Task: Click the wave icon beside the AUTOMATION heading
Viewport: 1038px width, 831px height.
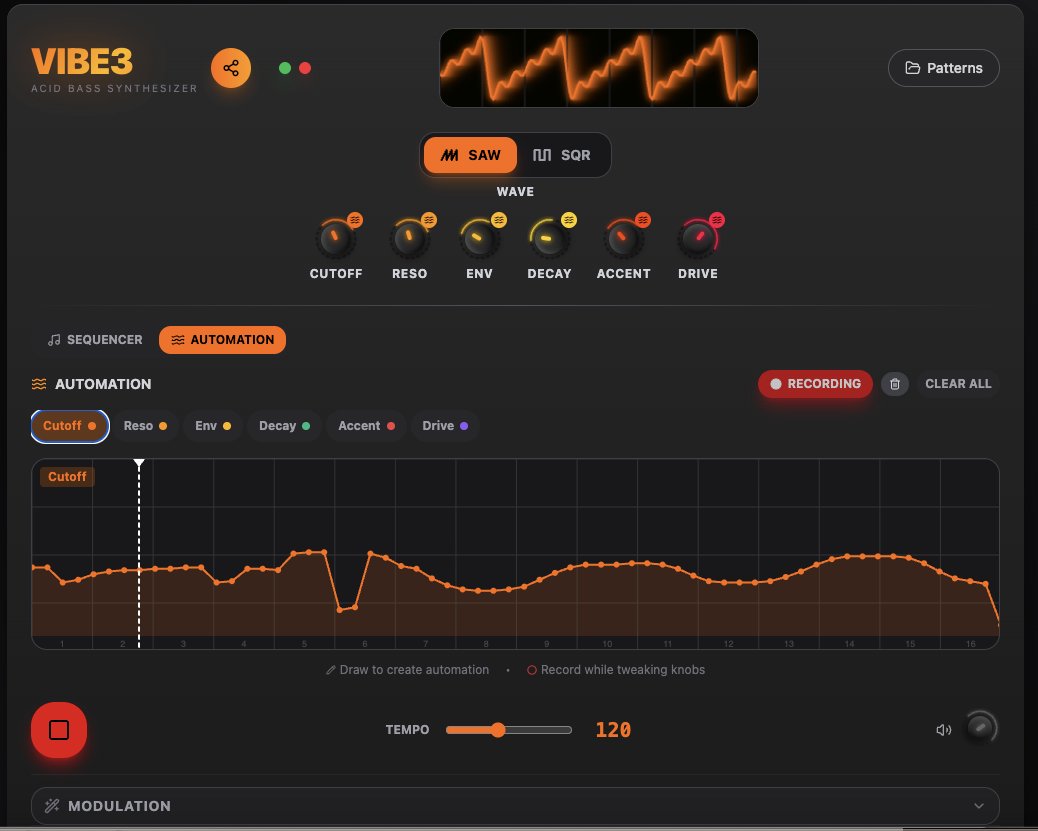Action: click(x=39, y=384)
